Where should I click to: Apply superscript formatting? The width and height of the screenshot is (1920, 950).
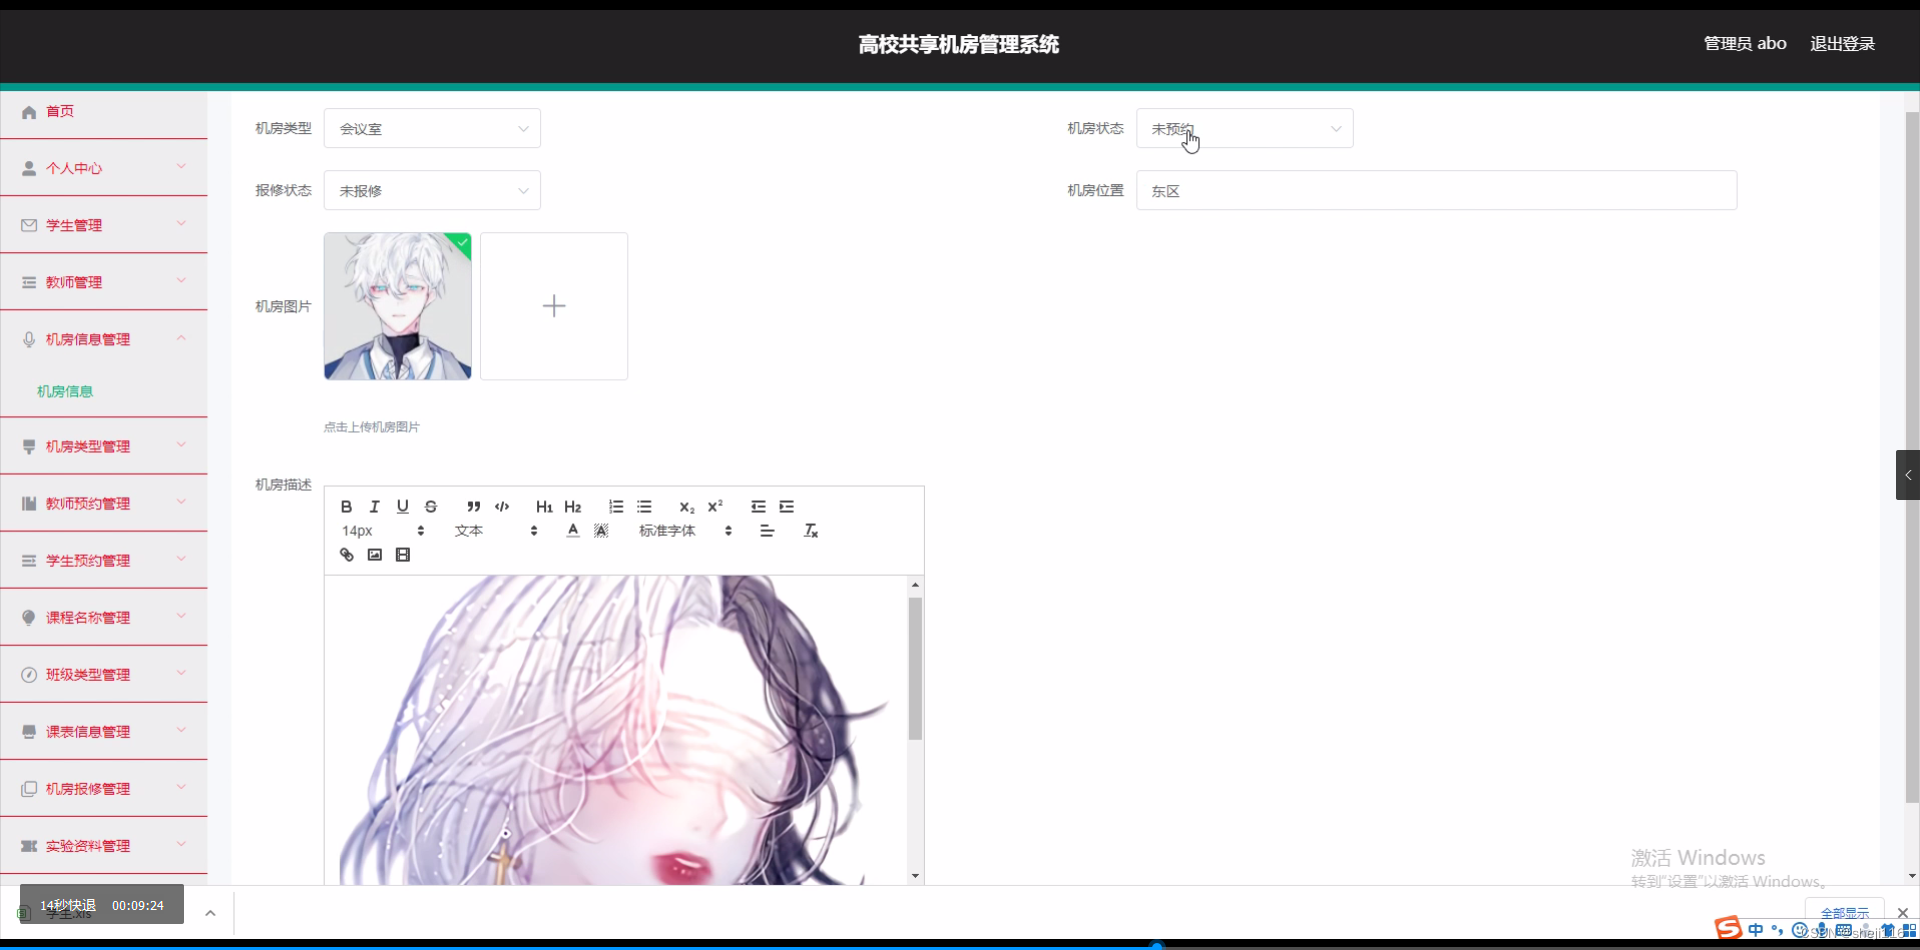click(715, 506)
